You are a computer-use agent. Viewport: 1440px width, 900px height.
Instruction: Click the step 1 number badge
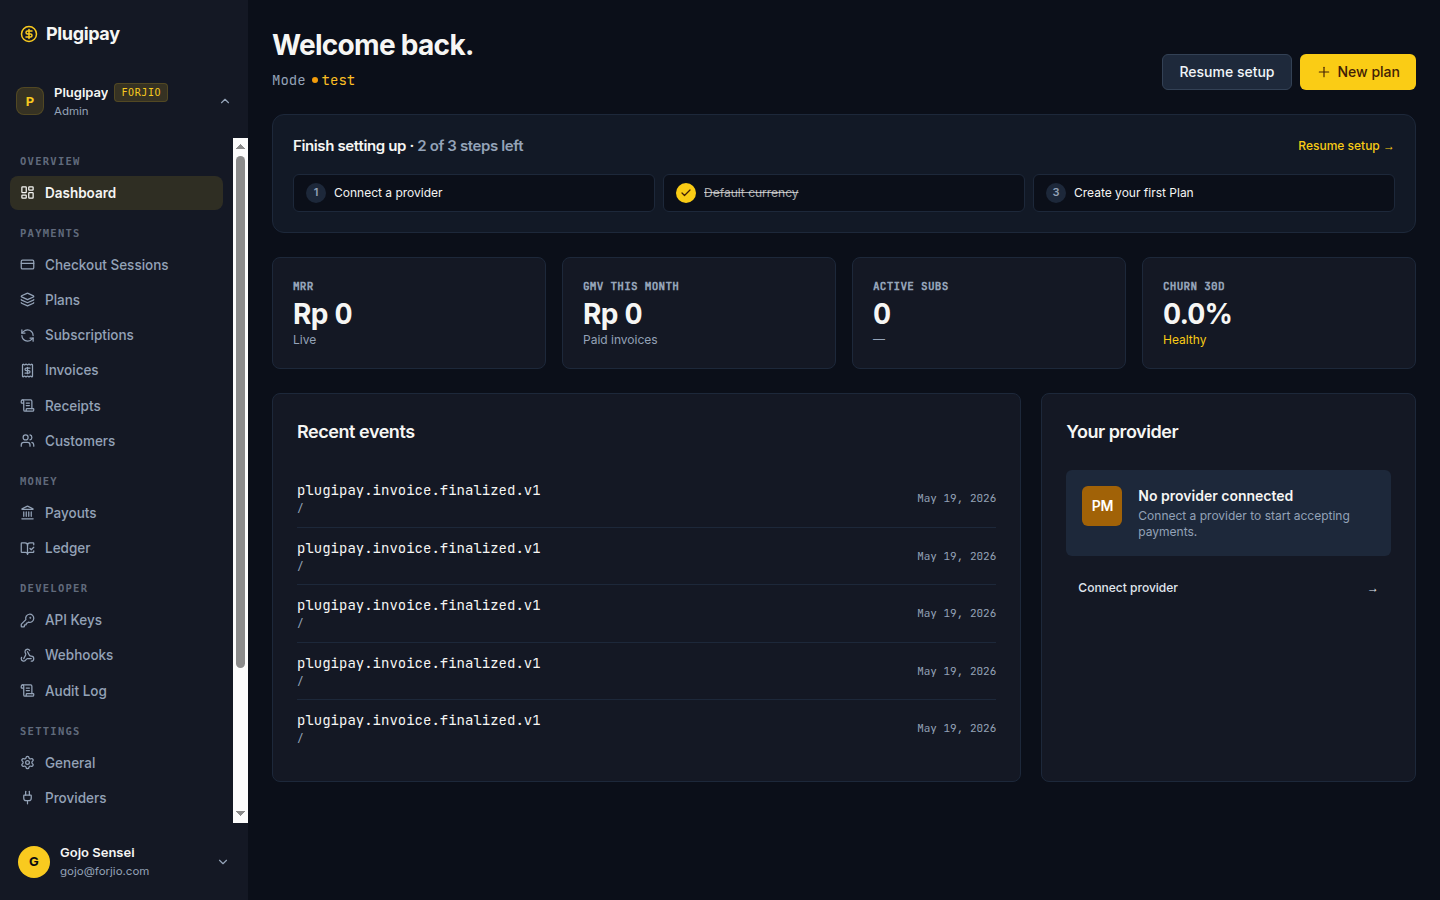click(x=316, y=193)
